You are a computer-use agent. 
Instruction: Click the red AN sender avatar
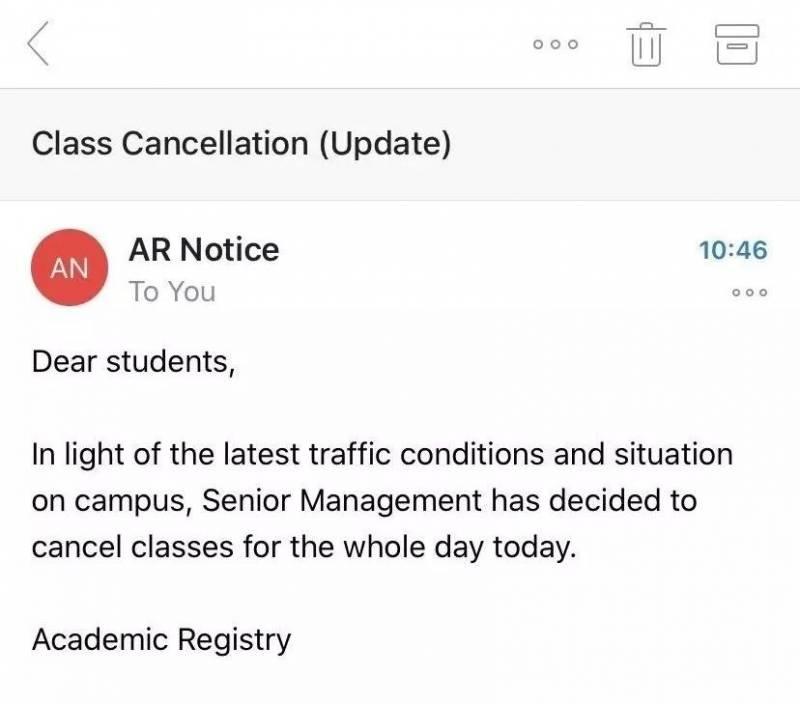click(69, 267)
